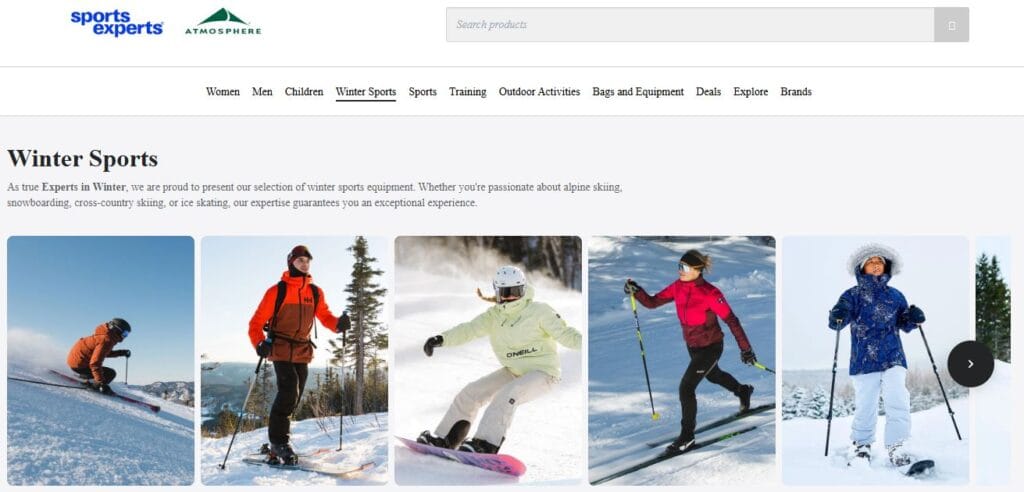This screenshot has width=1024, height=492.
Task: Click the search submit button icon
Action: (x=951, y=25)
